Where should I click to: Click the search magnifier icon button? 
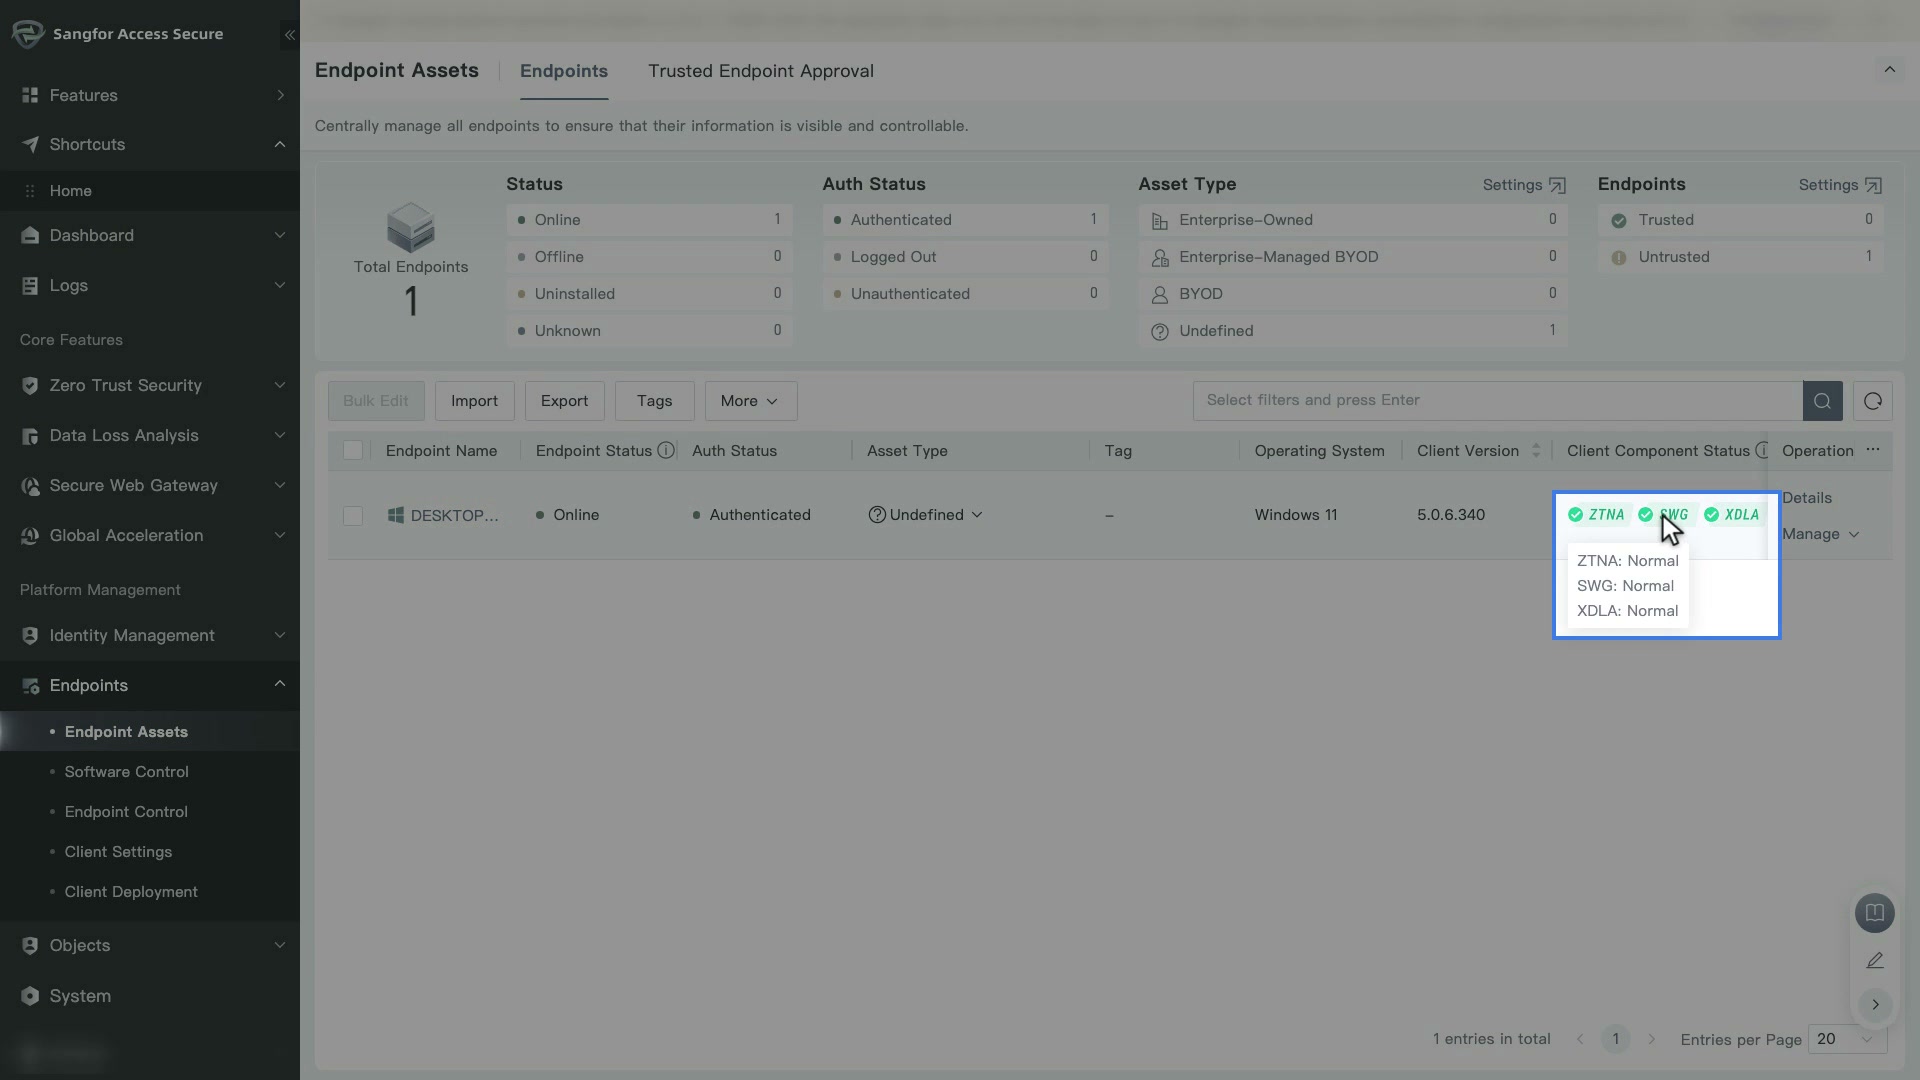[x=1822, y=401]
